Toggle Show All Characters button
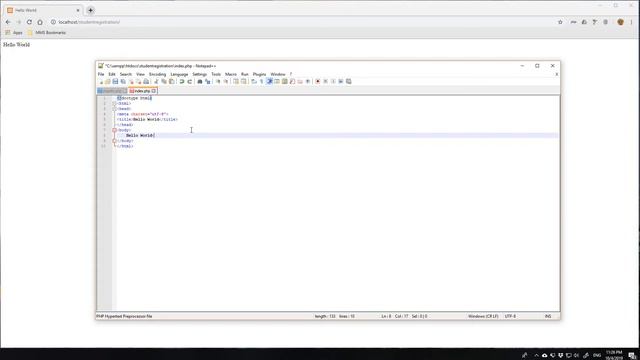 (262, 82)
